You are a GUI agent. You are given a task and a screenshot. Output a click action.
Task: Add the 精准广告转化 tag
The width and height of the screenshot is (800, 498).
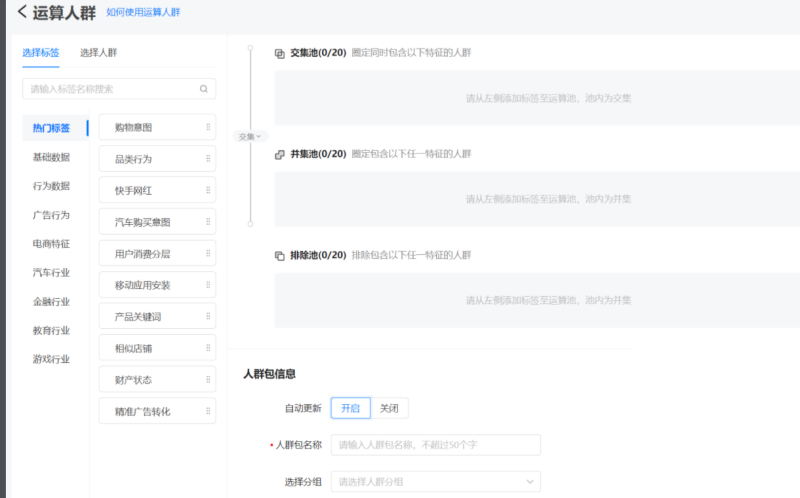click(157, 411)
